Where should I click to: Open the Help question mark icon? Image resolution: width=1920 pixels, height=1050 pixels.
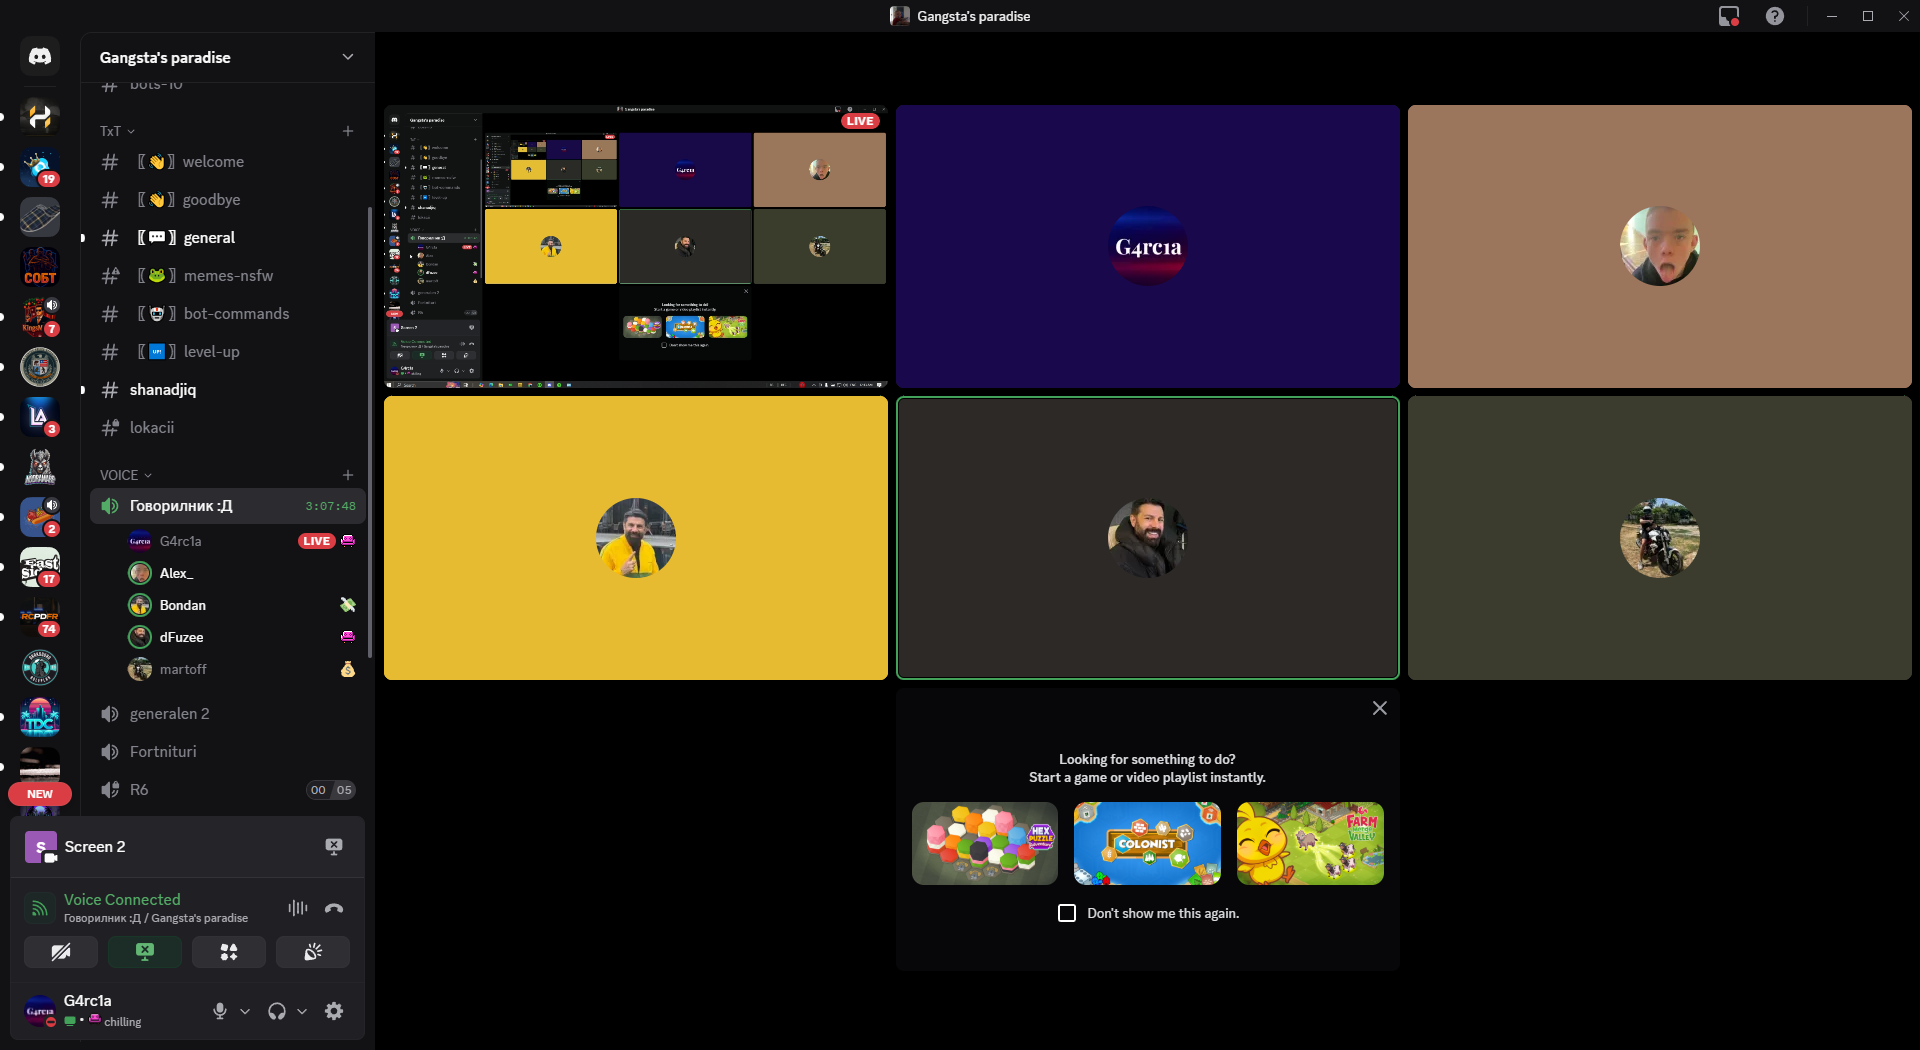click(1775, 16)
